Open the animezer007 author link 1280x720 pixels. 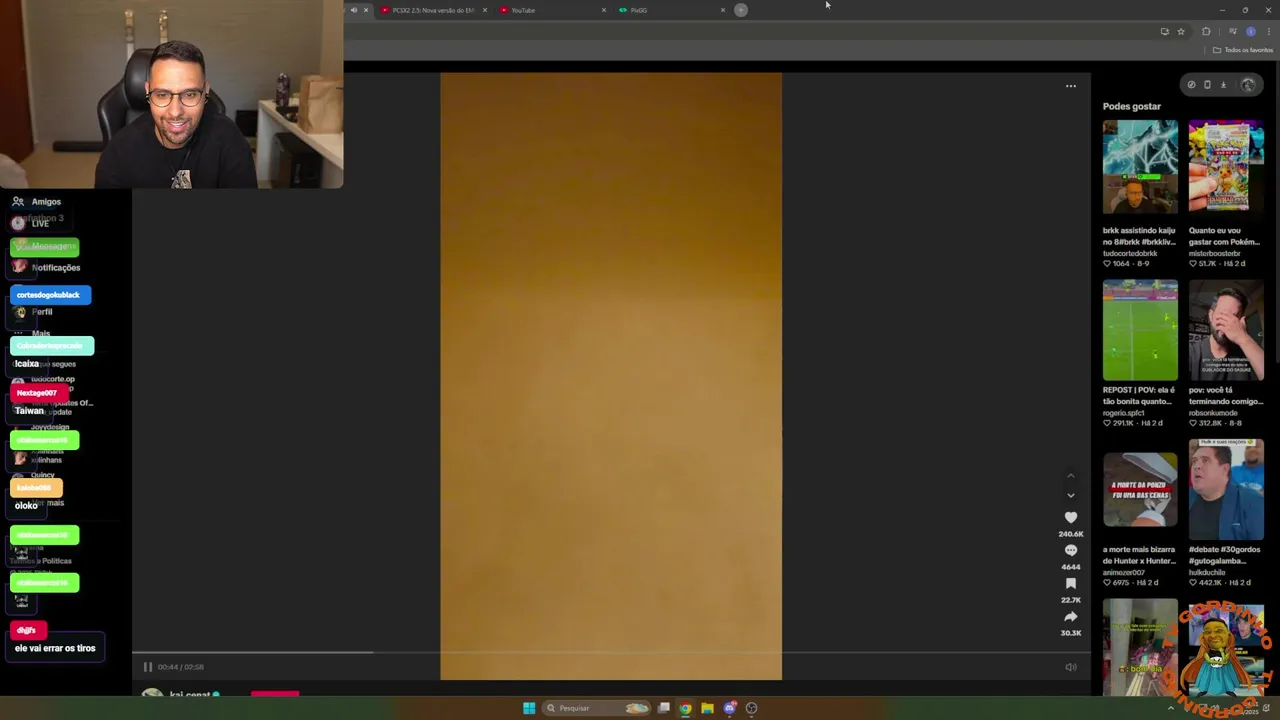(x=1123, y=573)
